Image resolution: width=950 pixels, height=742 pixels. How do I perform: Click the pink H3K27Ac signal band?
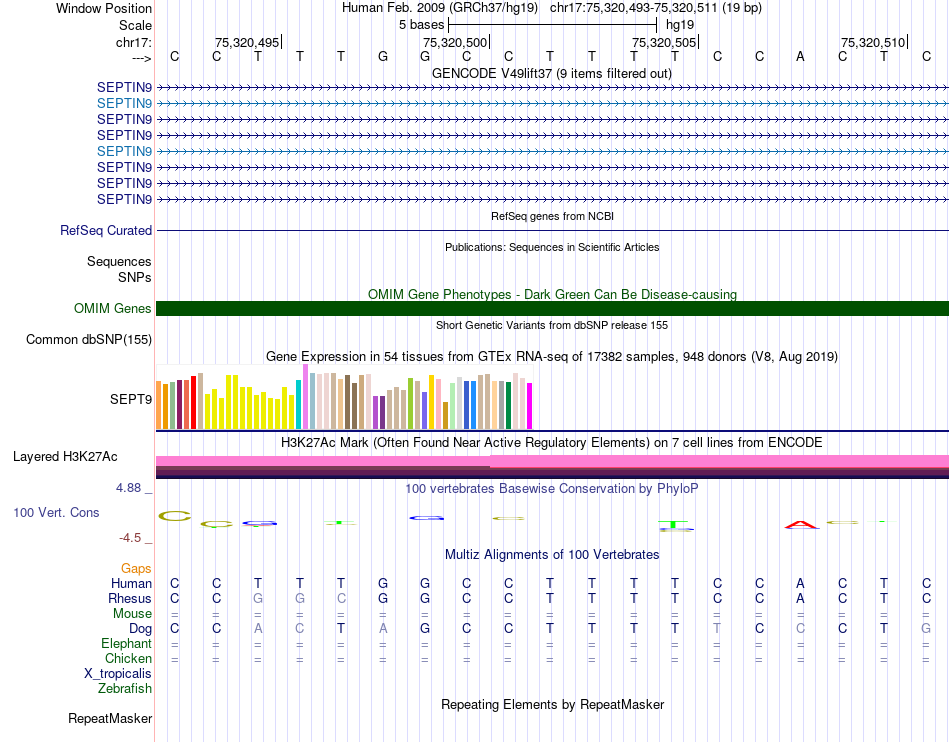coord(553,461)
